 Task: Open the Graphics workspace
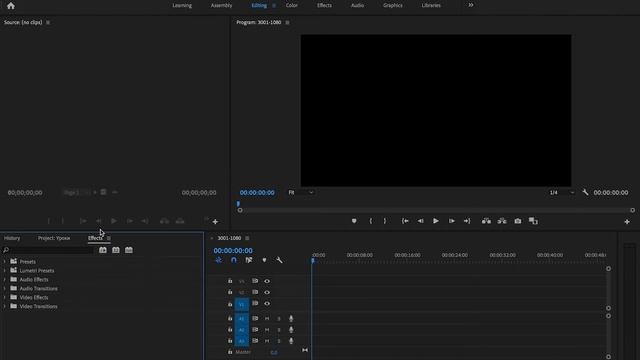click(393, 5)
